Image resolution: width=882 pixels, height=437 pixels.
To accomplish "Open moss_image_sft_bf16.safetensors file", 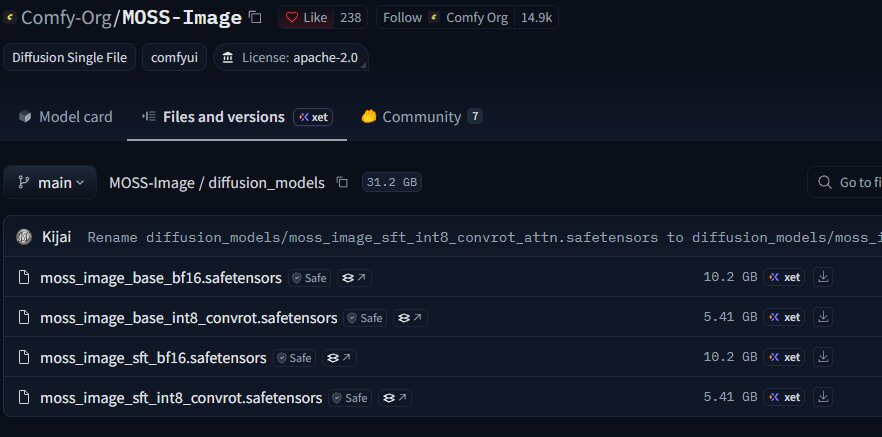I will tap(153, 358).
